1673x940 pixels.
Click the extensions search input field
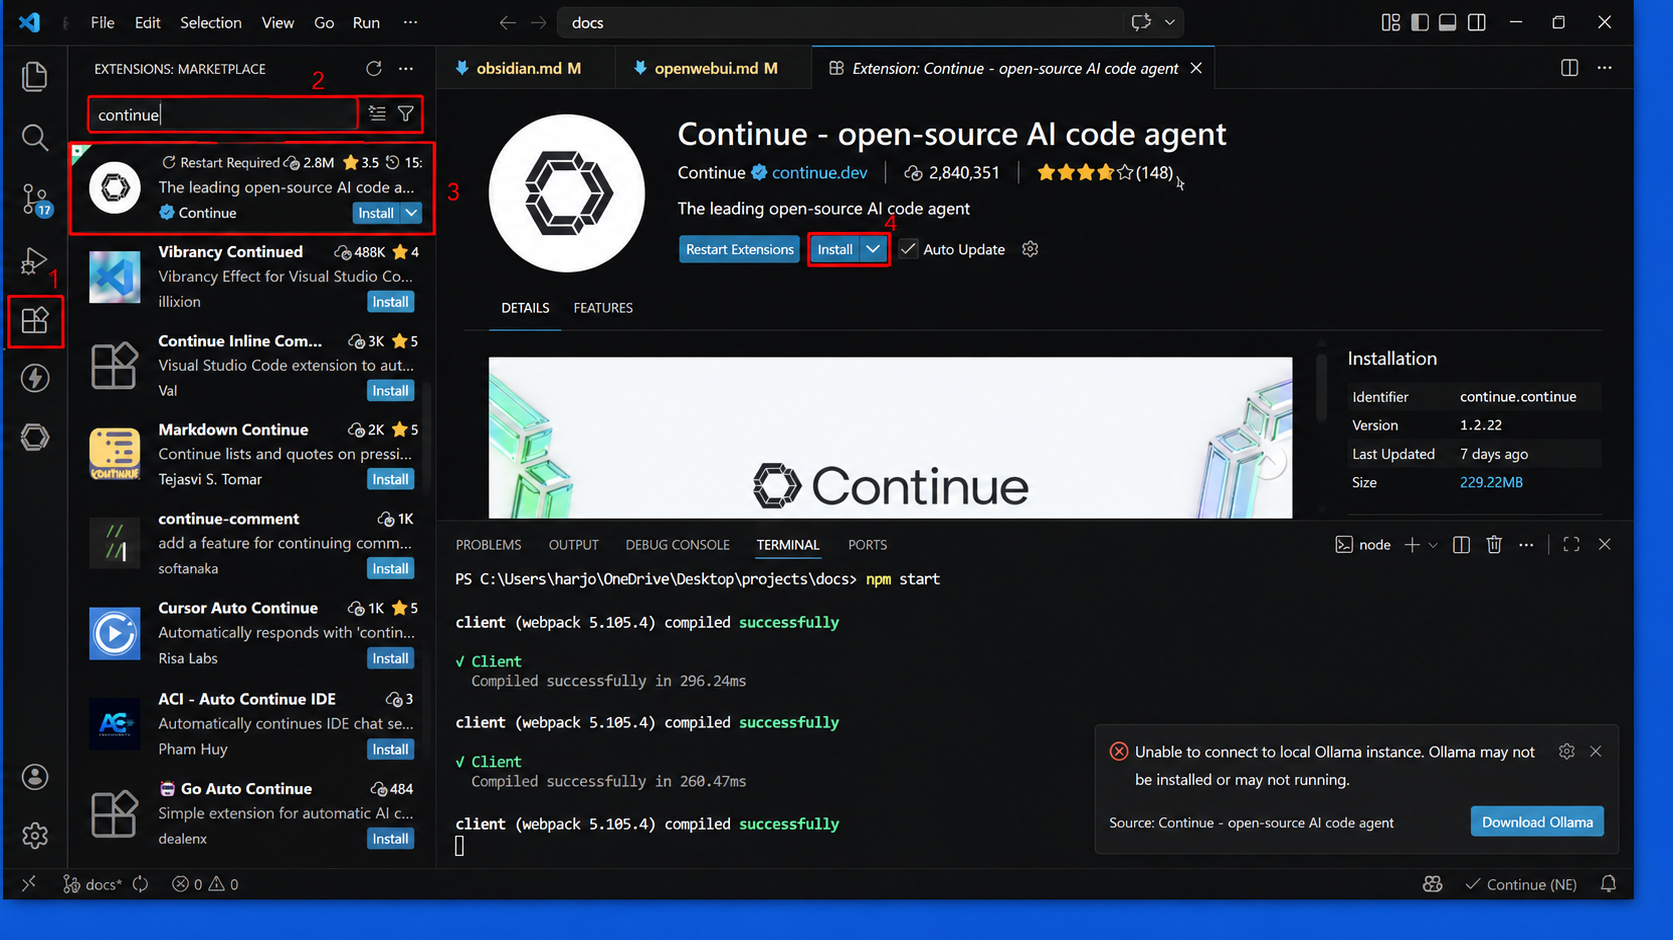[223, 115]
